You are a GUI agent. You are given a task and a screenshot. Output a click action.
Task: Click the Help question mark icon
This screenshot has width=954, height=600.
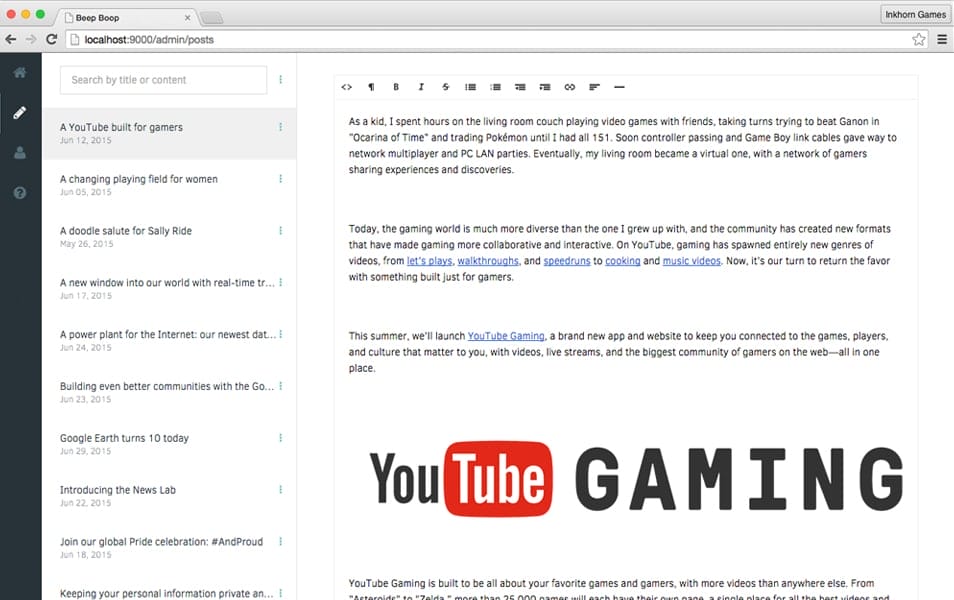tap(20, 193)
